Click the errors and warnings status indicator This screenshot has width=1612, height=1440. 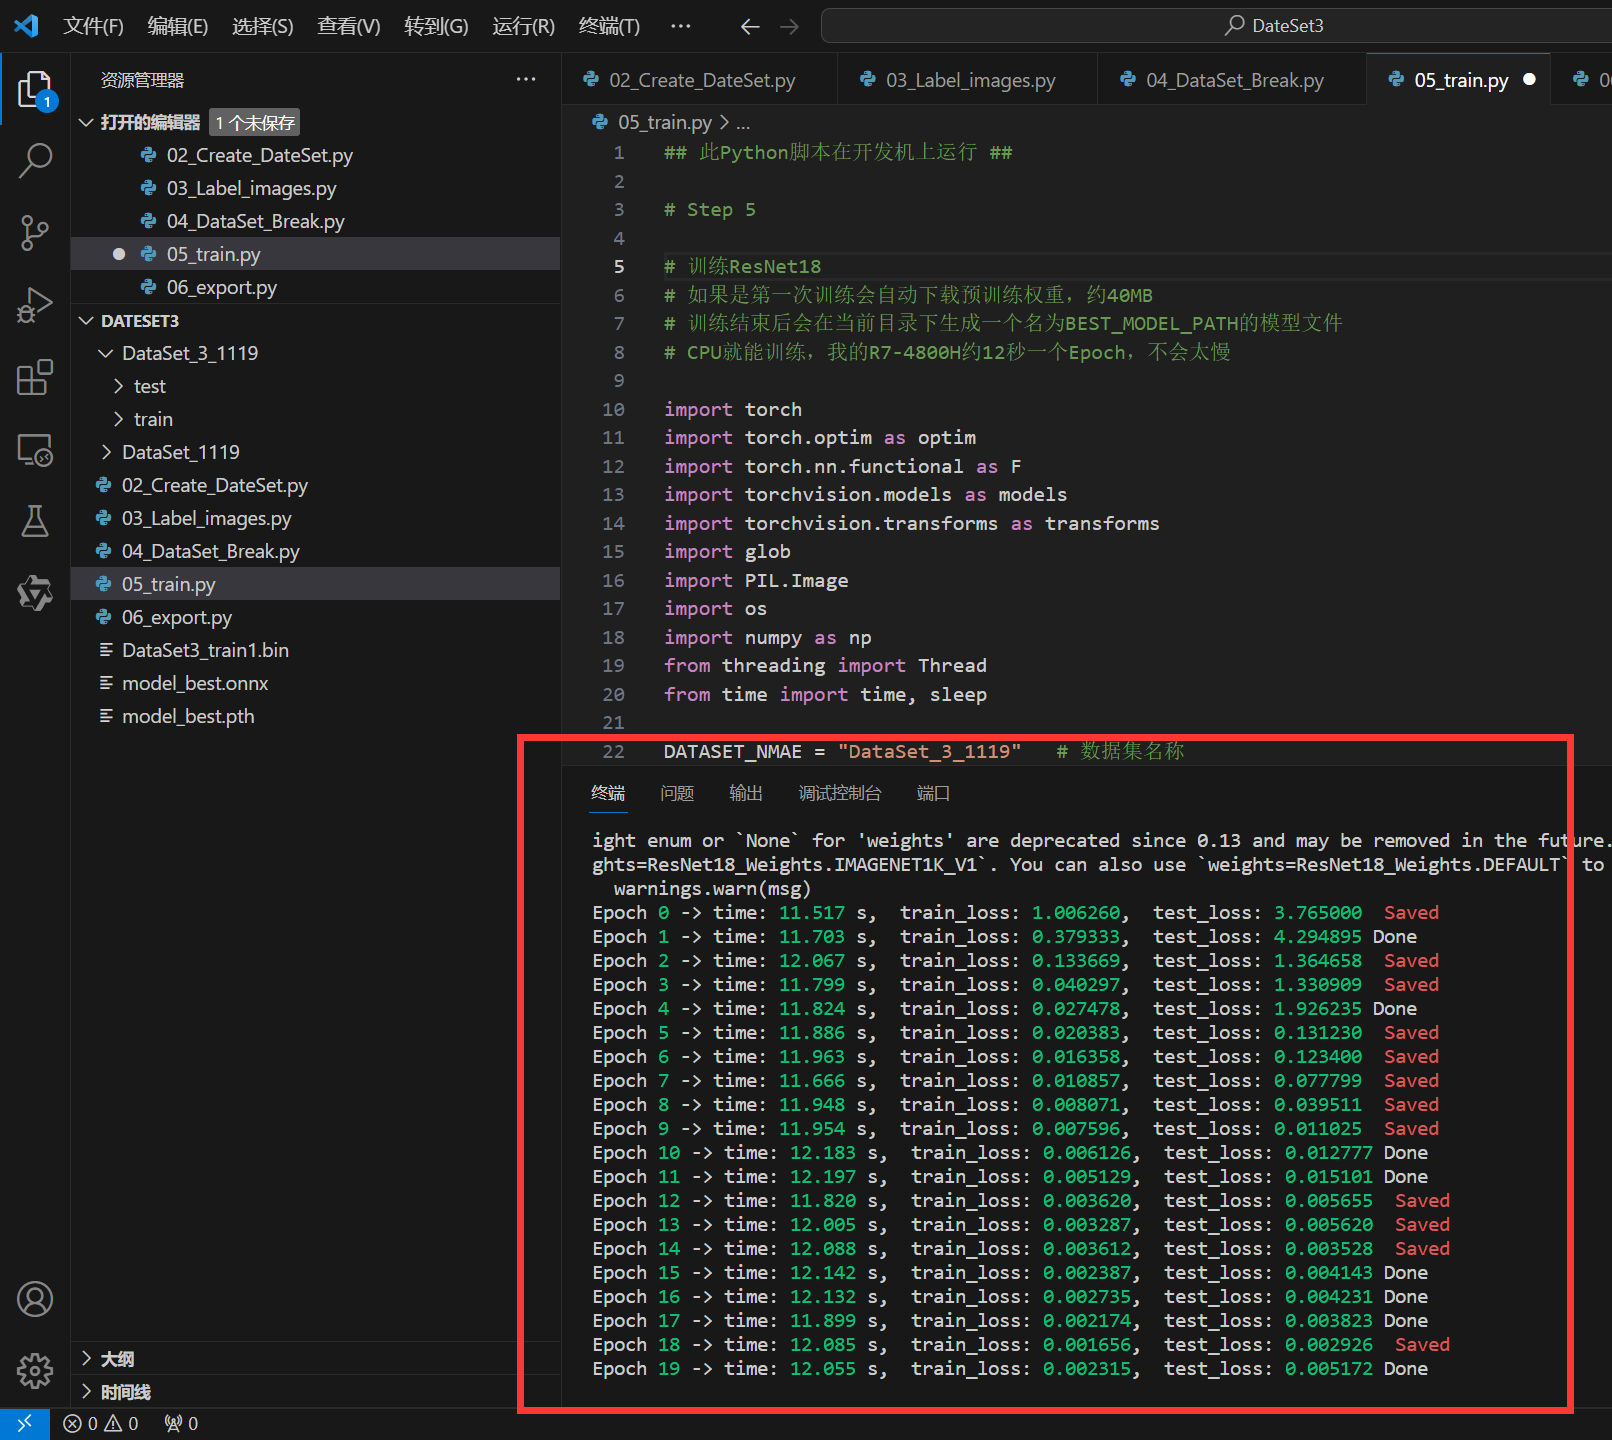(x=101, y=1423)
